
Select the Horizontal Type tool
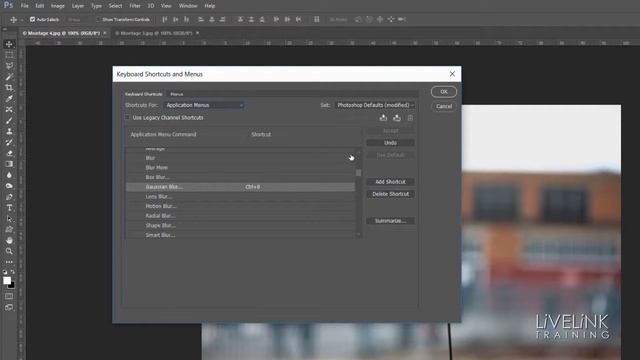pos(9,208)
